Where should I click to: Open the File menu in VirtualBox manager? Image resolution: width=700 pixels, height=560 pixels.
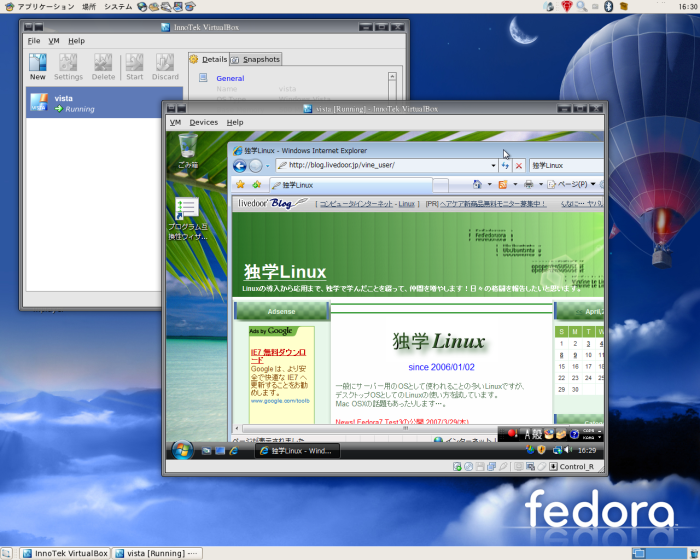(34, 41)
